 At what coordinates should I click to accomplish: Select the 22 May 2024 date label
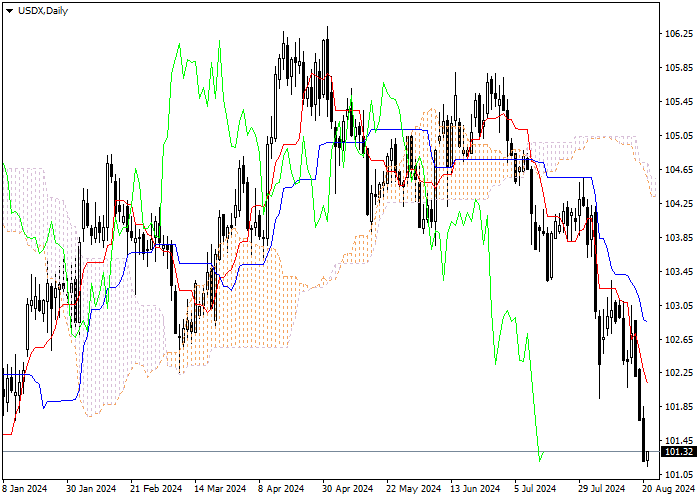[x=413, y=489]
